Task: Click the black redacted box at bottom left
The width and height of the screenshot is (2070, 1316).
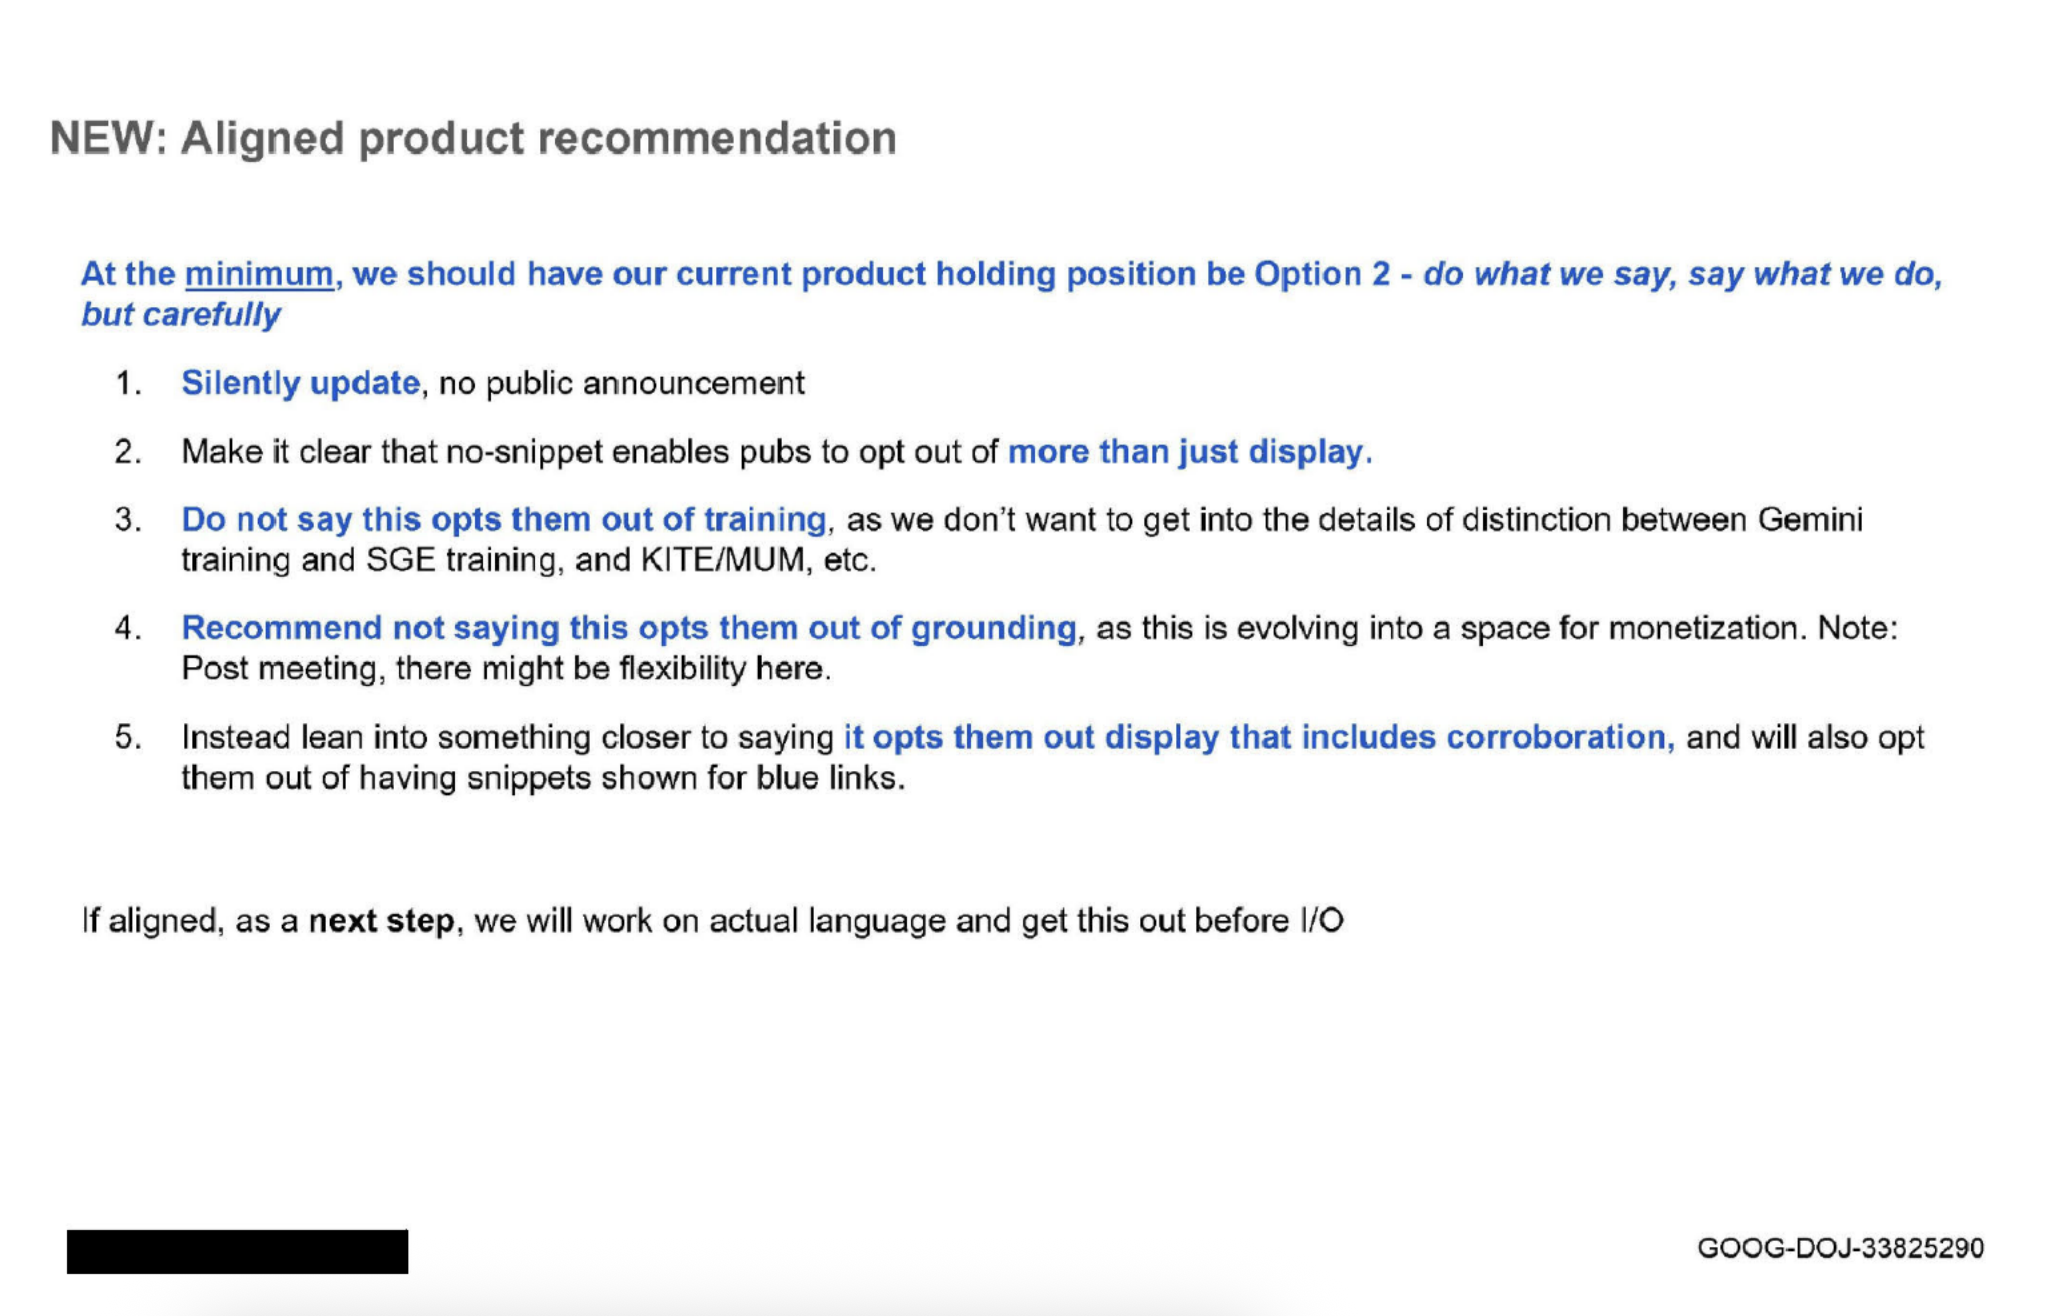Action: coord(237,1251)
